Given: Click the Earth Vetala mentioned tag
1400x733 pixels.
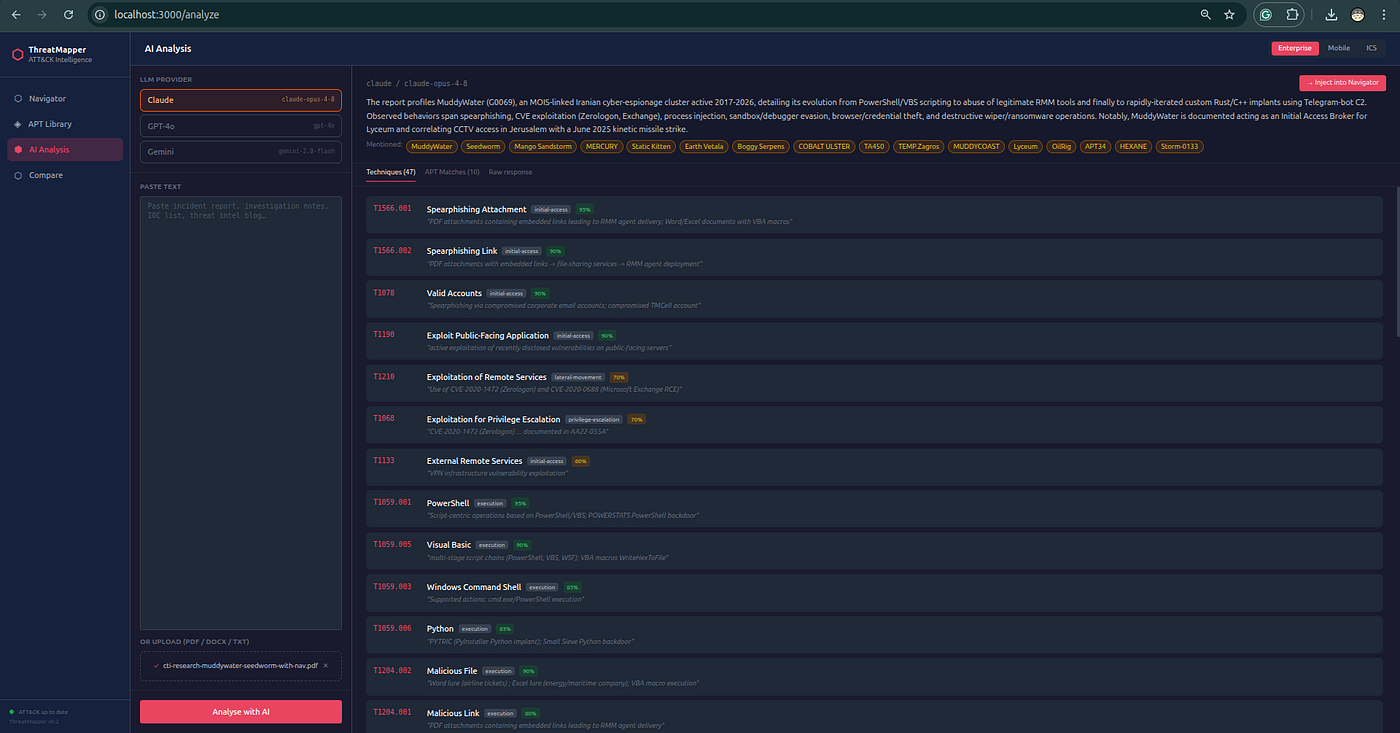Looking at the screenshot, I should (x=703, y=146).
